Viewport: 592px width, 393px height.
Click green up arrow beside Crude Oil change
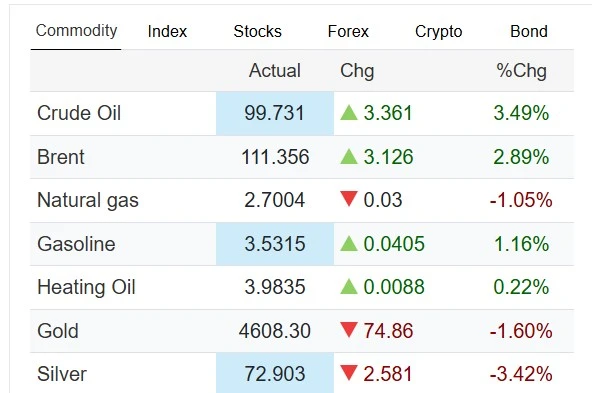[x=348, y=113]
